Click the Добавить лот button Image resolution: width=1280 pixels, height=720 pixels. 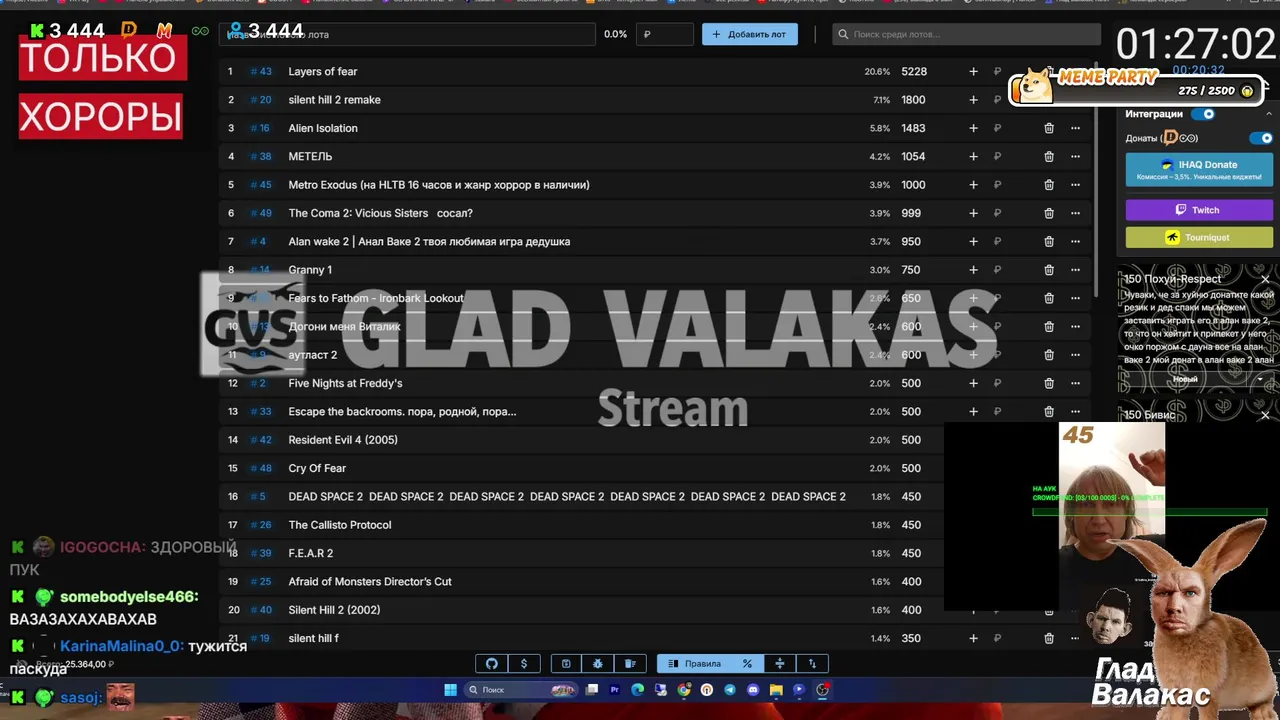tap(750, 34)
